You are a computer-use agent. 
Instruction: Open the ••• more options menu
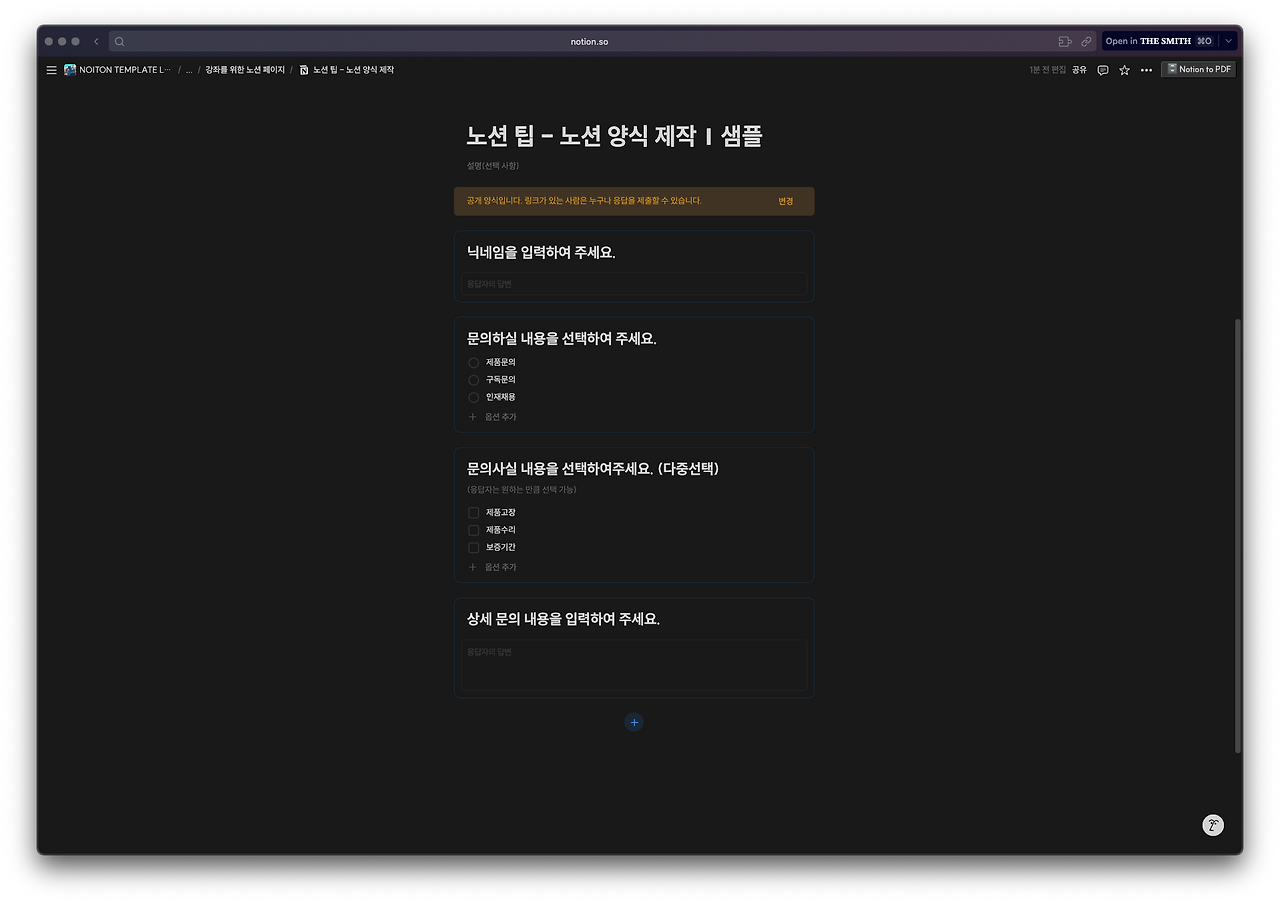[x=1145, y=70]
